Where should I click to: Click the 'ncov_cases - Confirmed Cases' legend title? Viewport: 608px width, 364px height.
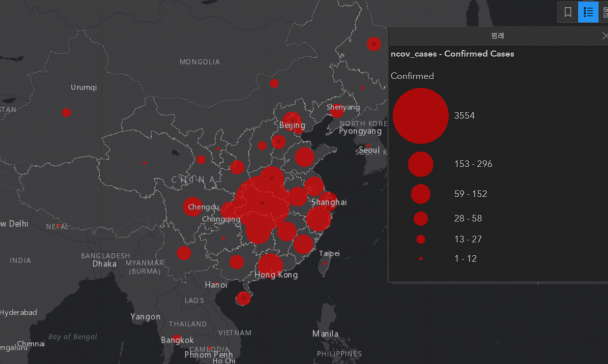(x=452, y=54)
